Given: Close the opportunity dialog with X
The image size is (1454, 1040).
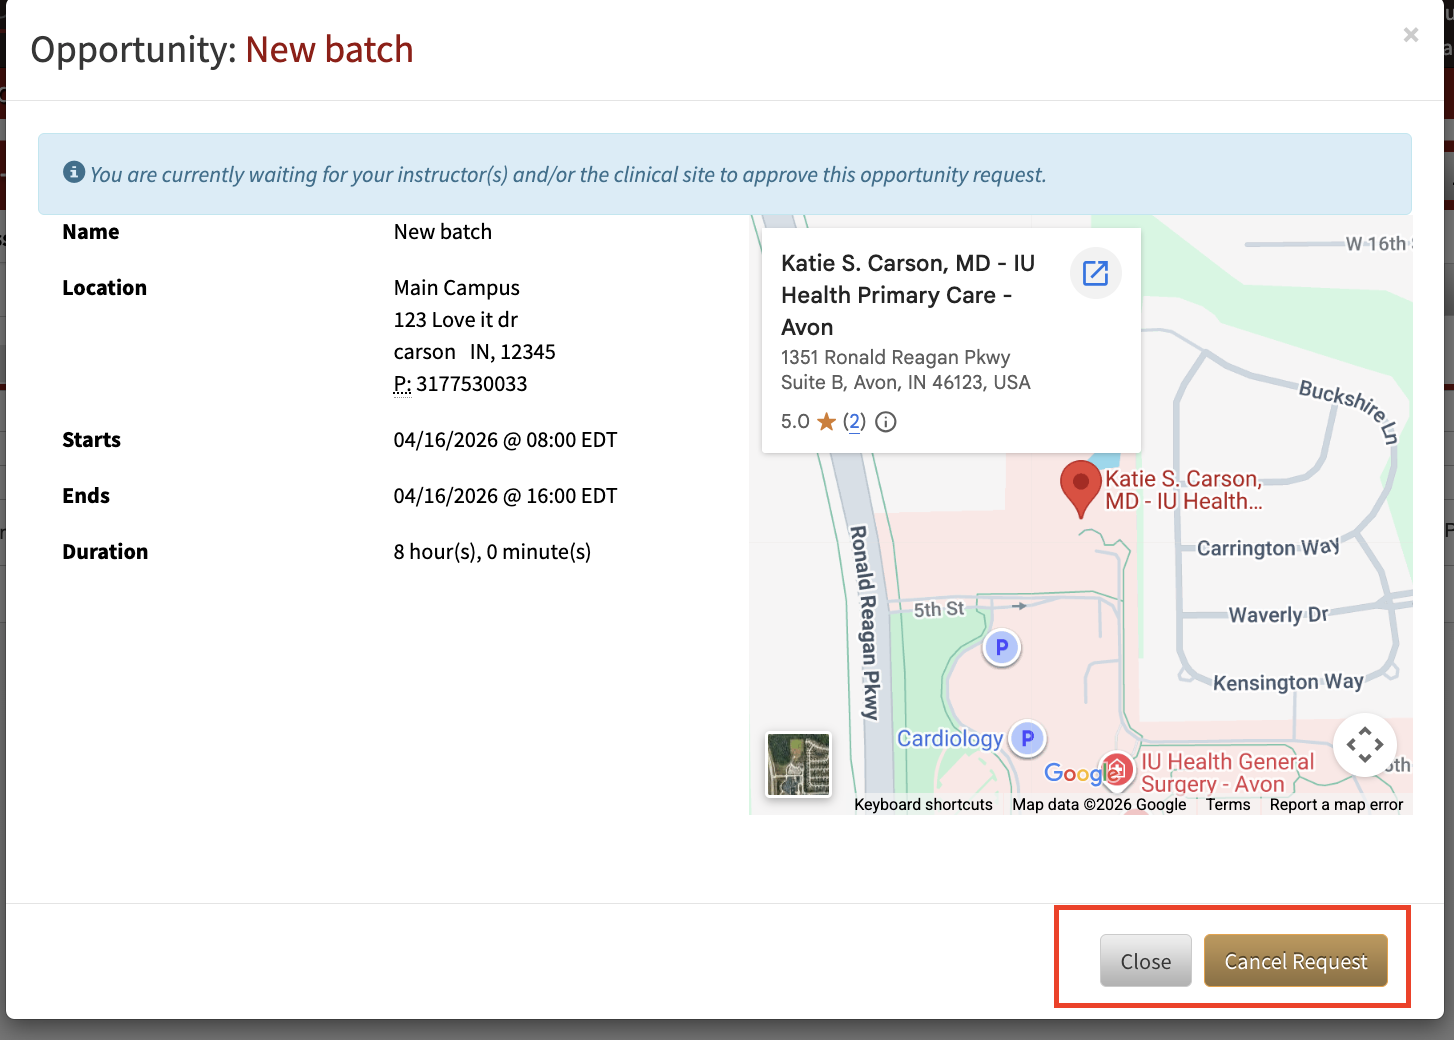Looking at the screenshot, I should click(1411, 35).
